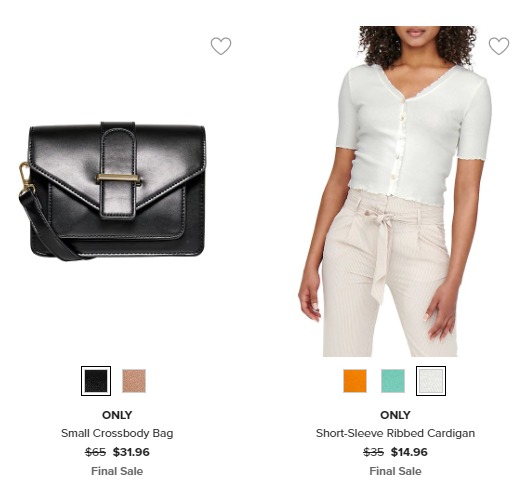Click the $31.96 sale price of the bag
The image size is (528, 488).
coord(131,452)
